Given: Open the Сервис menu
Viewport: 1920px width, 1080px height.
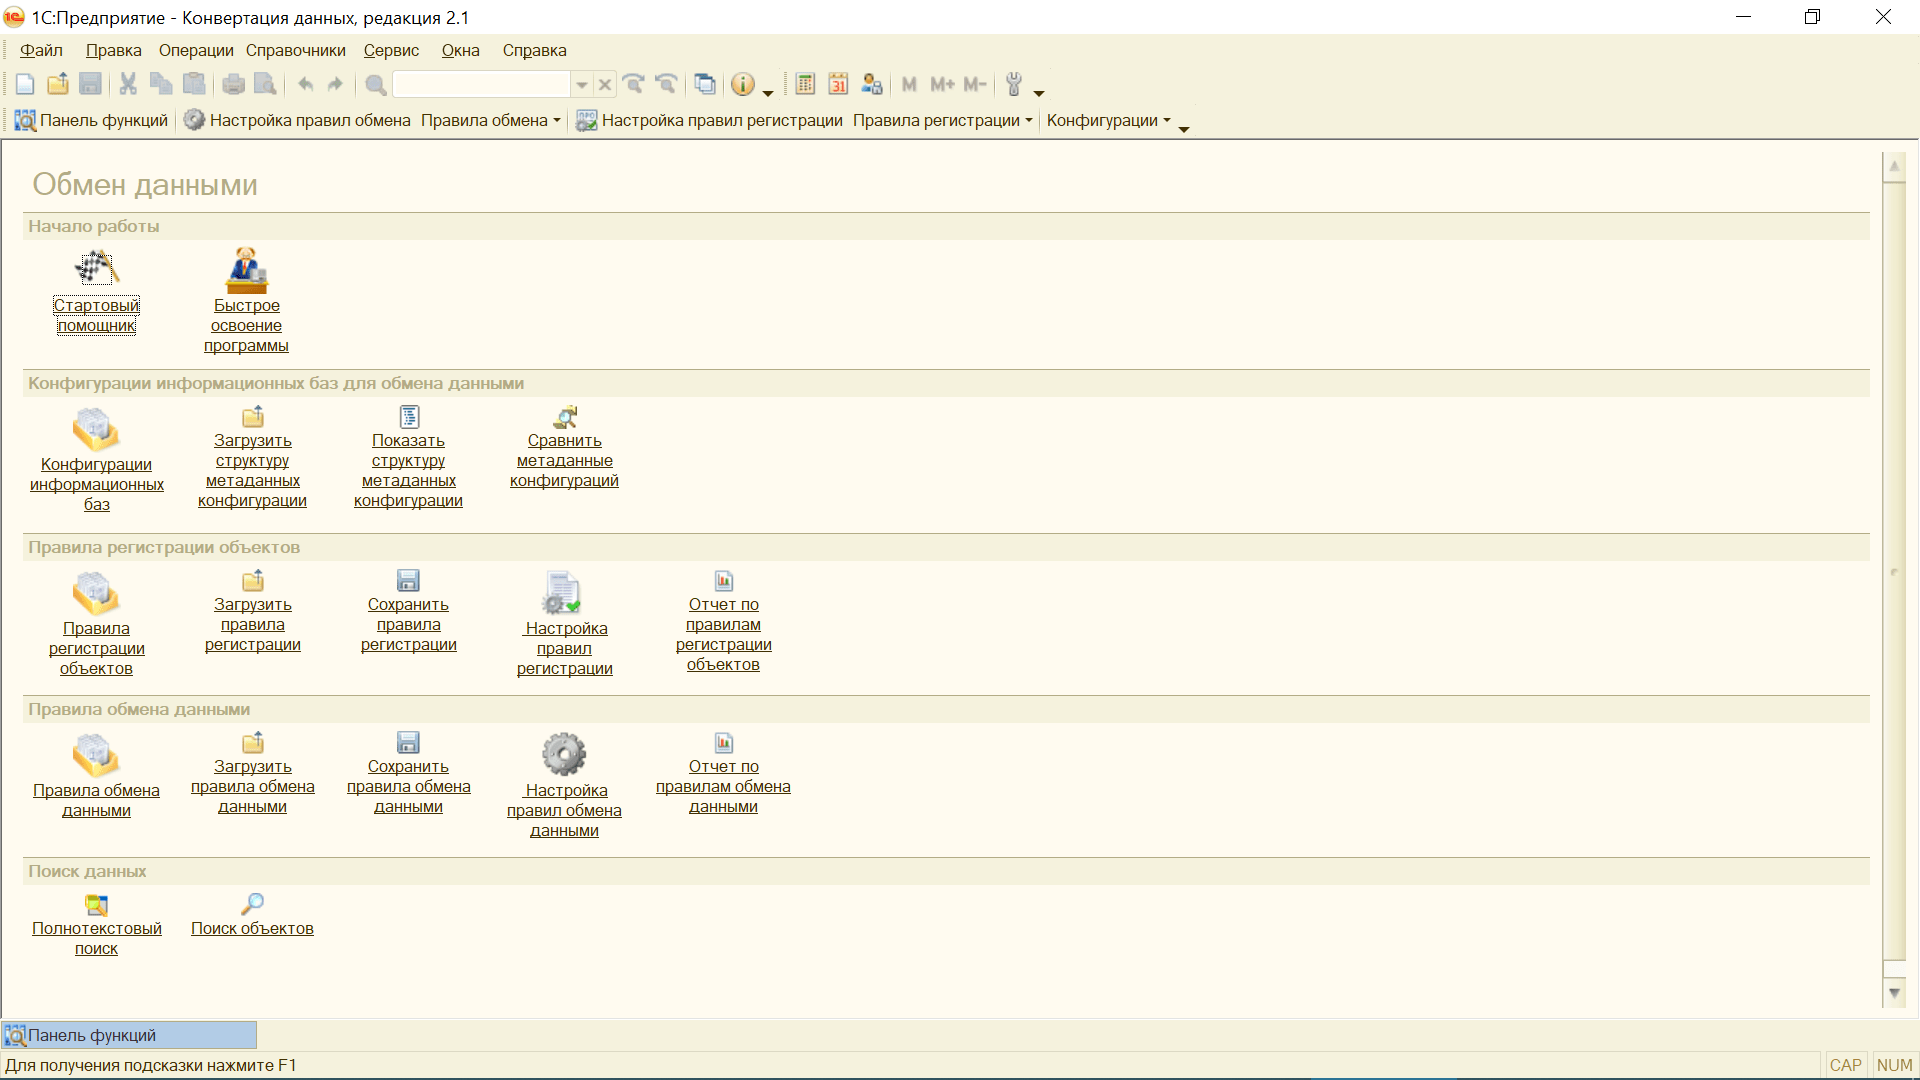Looking at the screenshot, I should tap(391, 50).
